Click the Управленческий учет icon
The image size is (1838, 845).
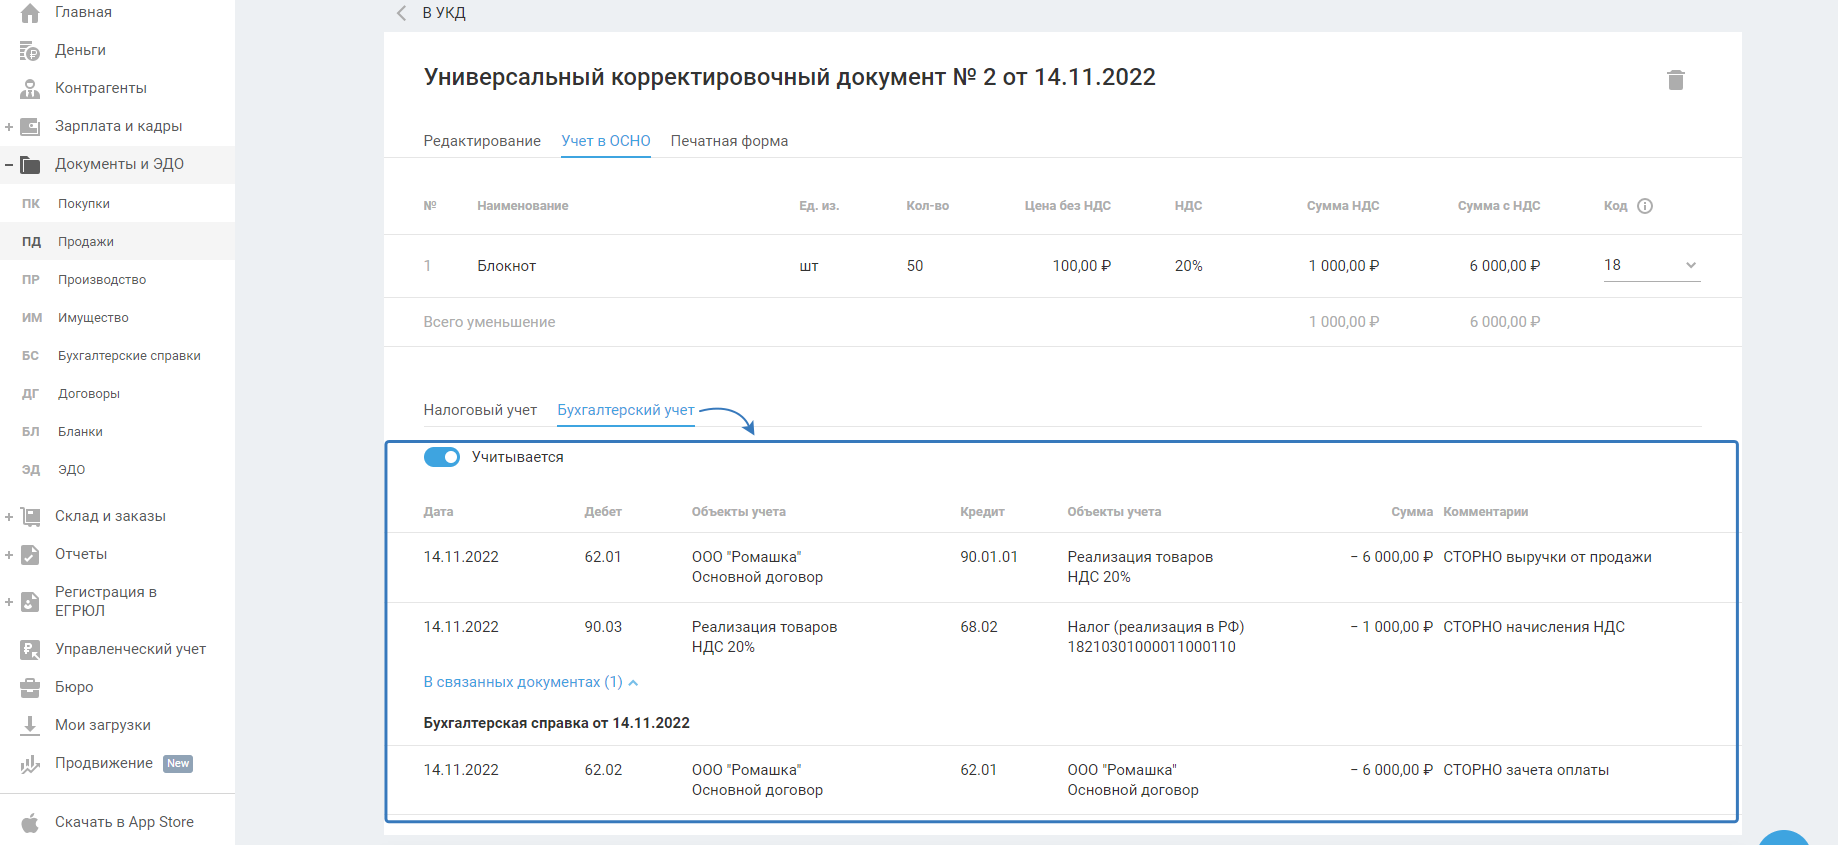coord(30,650)
